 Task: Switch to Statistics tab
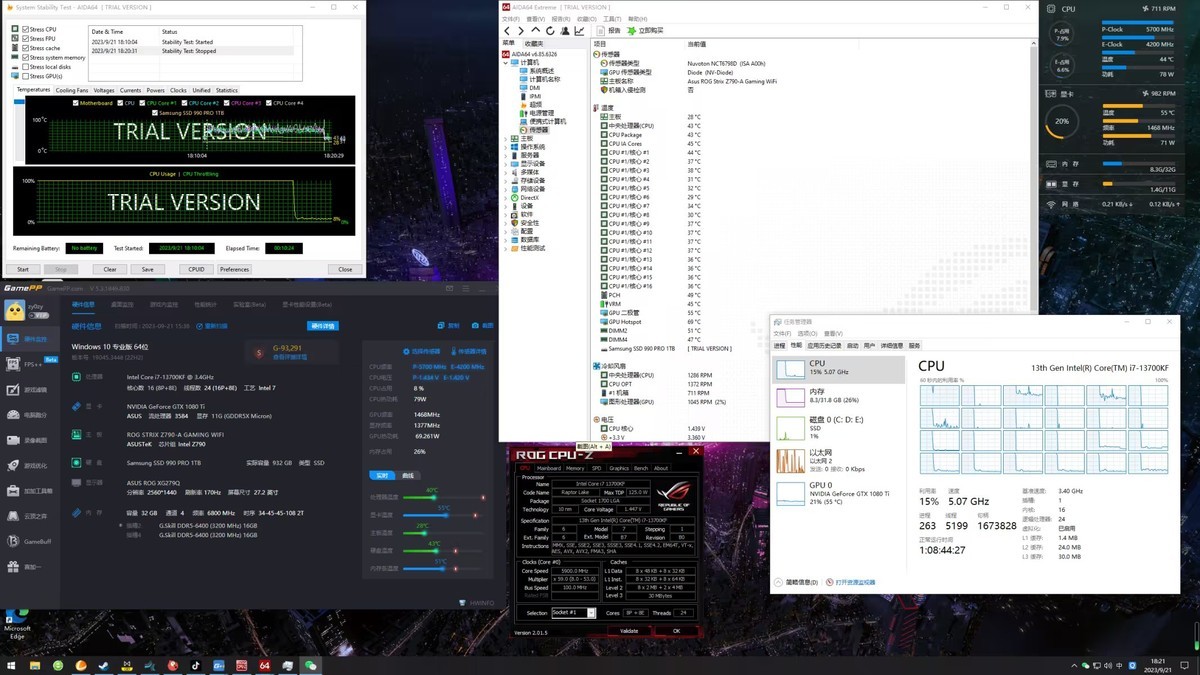coord(227,90)
